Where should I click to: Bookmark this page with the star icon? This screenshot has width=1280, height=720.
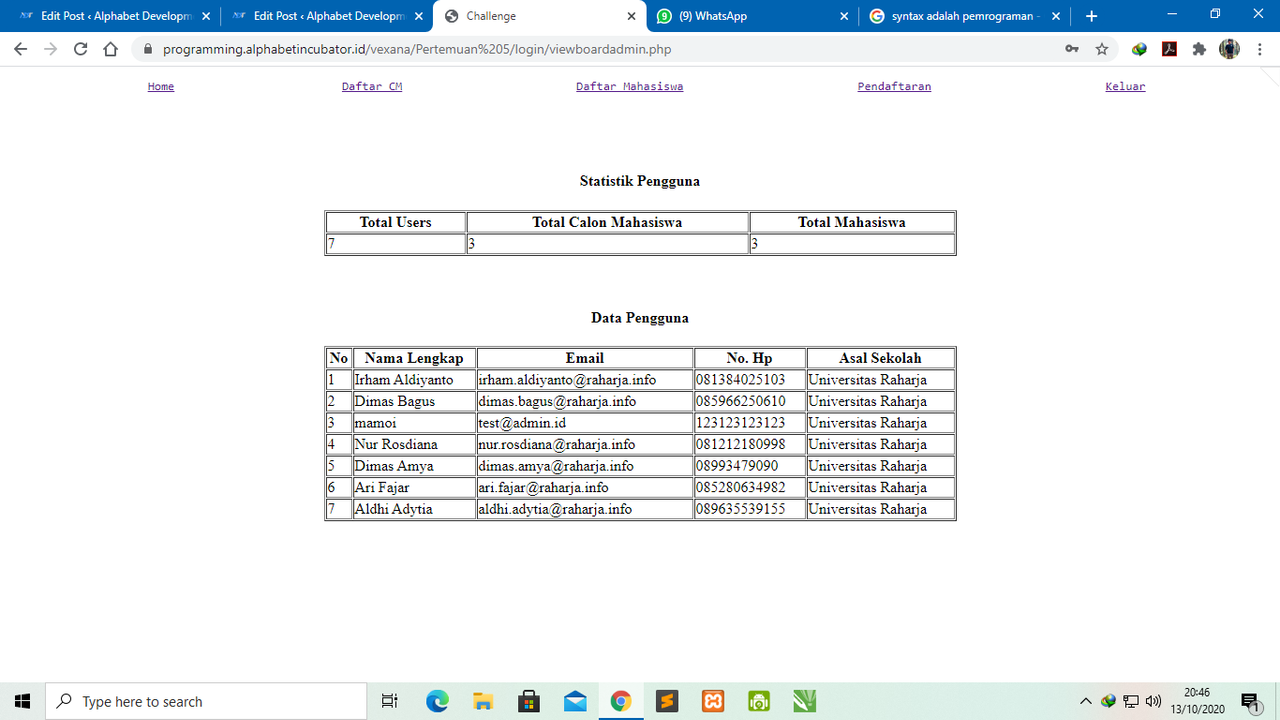(1102, 49)
